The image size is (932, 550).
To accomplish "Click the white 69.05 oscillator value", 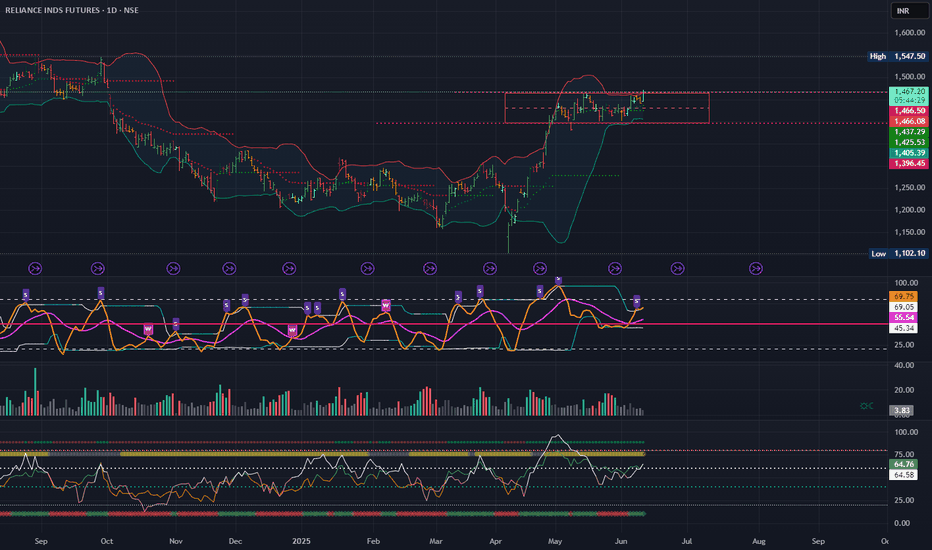I will pyautogui.click(x=903, y=307).
